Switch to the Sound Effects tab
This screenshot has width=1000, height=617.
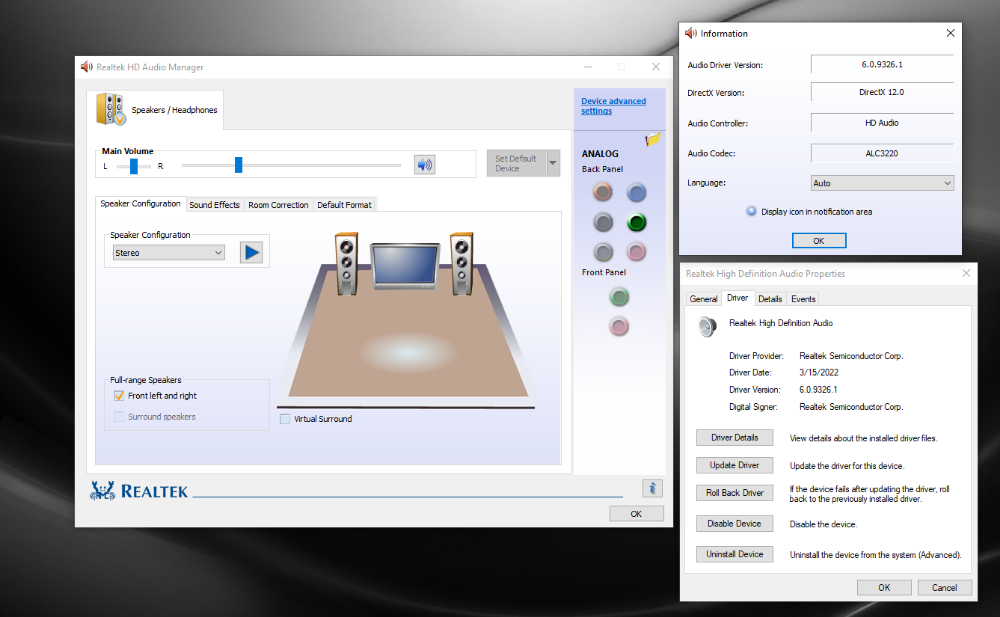215,205
